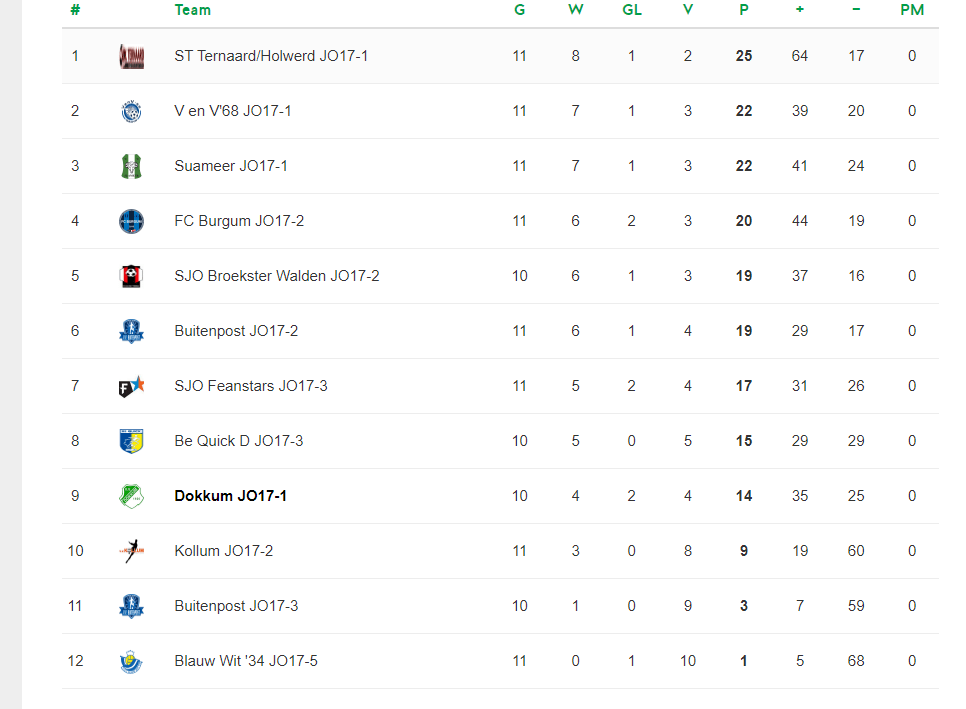
Task: Click the Be Quick D club crest
Action: 131,441
